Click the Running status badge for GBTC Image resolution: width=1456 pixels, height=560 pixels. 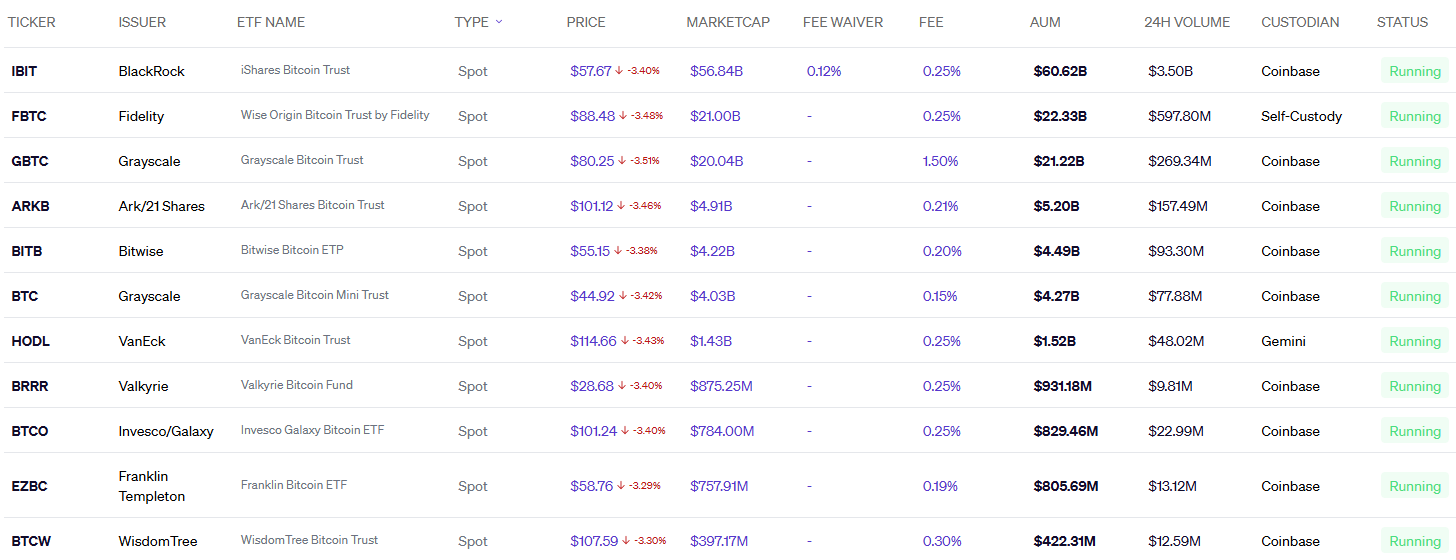(x=1415, y=161)
